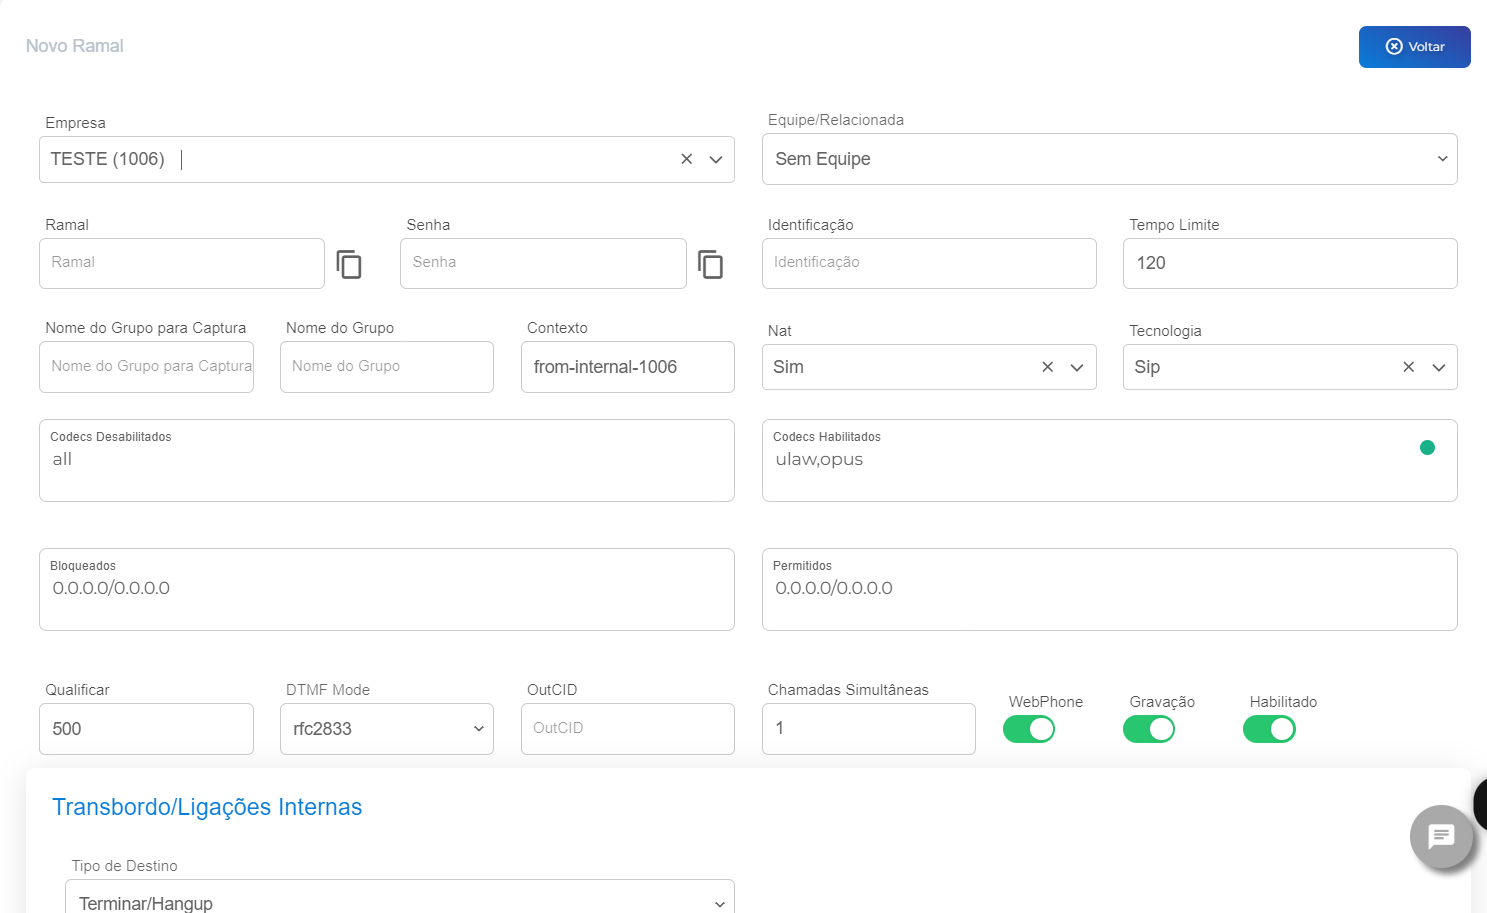Copy the Ramal value with clipboard icon
Screen dimensions: 1487x913
pyautogui.click(x=349, y=264)
